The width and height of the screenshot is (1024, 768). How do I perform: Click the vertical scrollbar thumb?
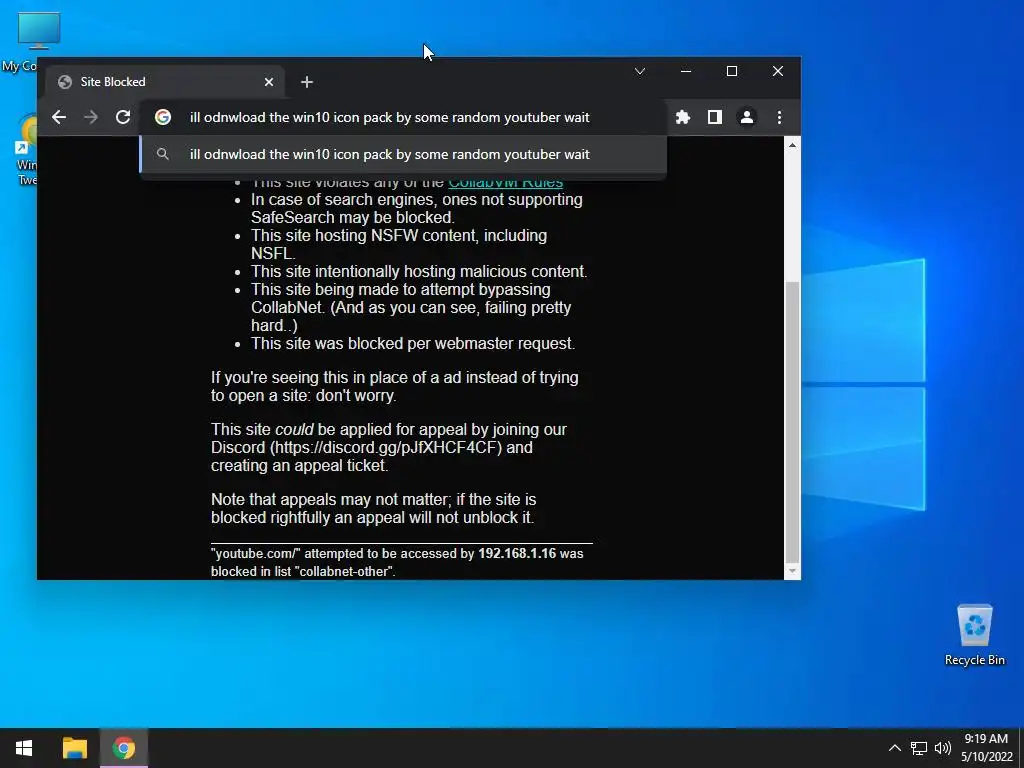pyautogui.click(x=792, y=421)
